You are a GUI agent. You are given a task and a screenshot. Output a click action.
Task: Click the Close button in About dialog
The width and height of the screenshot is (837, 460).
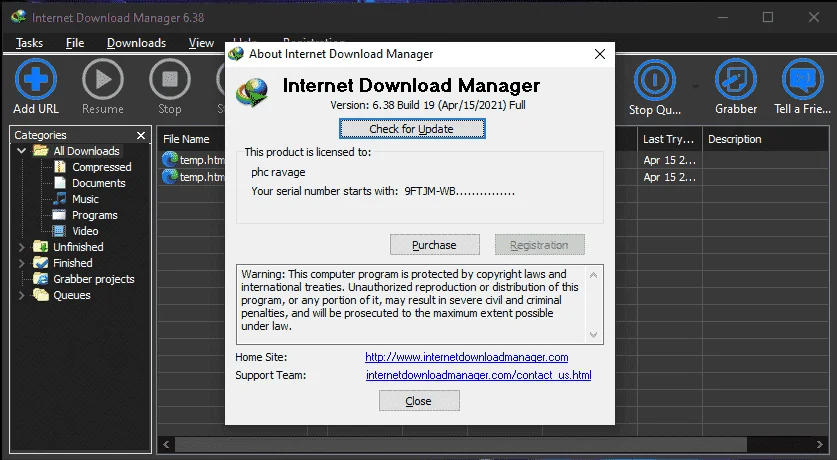click(x=419, y=401)
